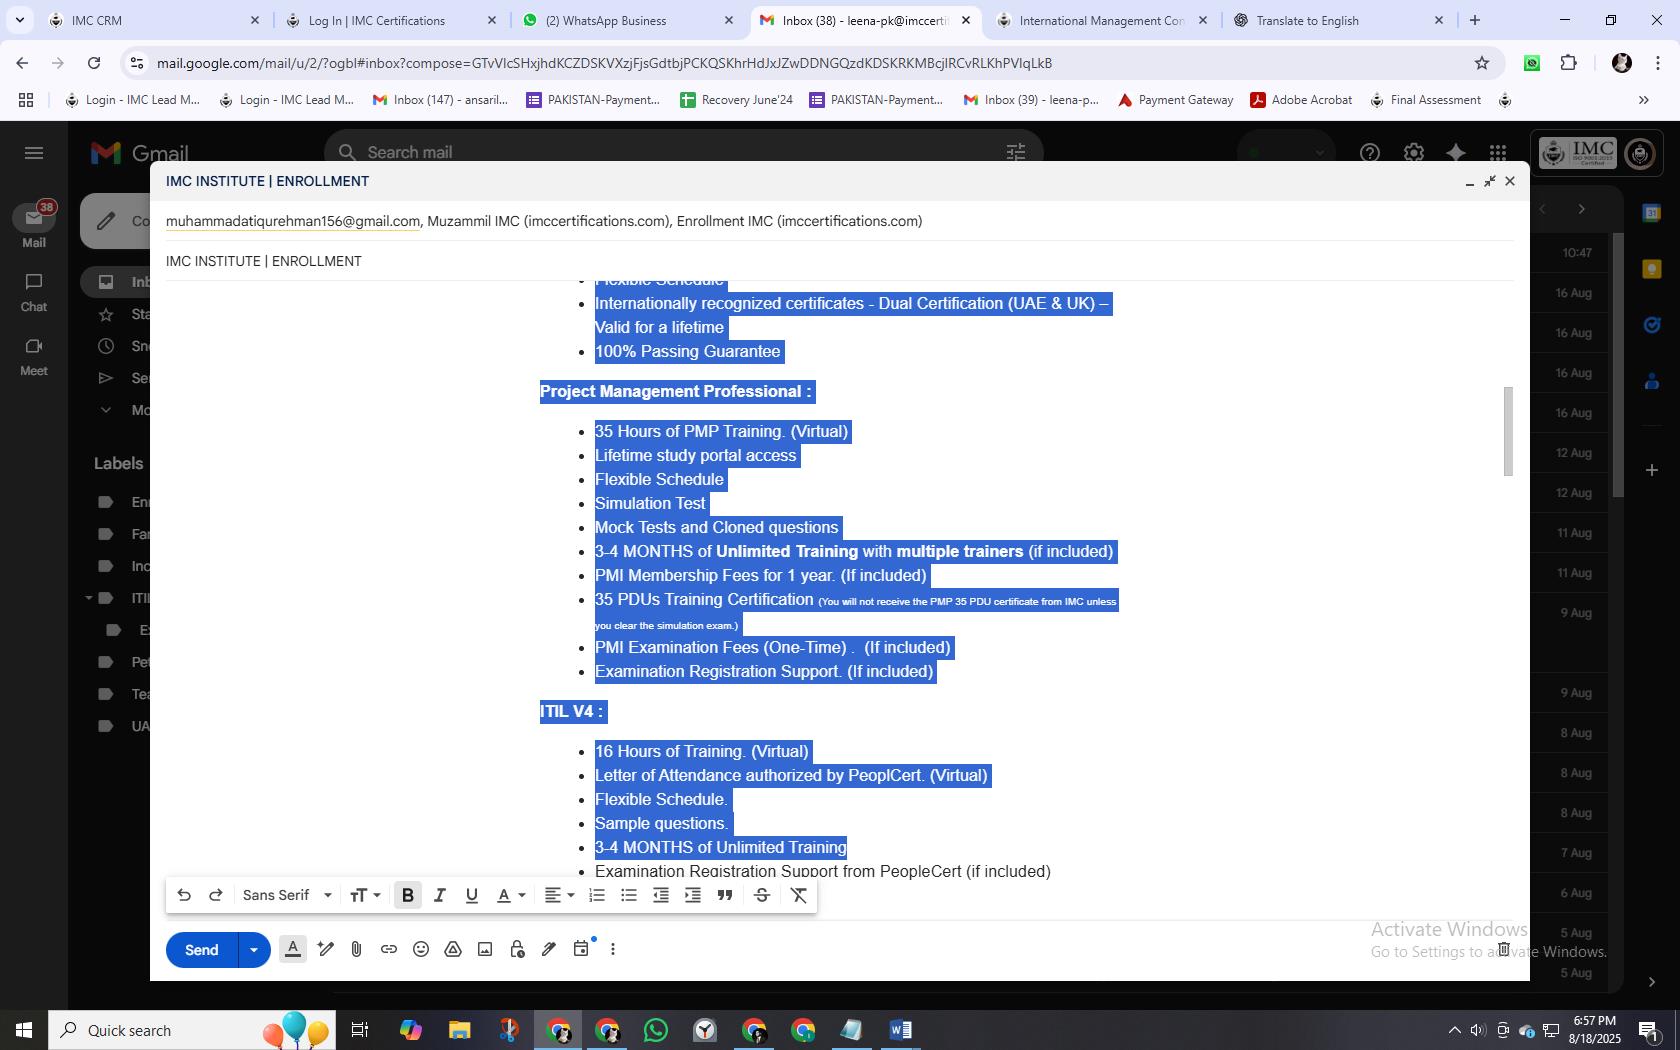The width and height of the screenshot is (1680, 1050).
Task: Switch to Log In IMC Certifications tab
Action: pos(390,20)
